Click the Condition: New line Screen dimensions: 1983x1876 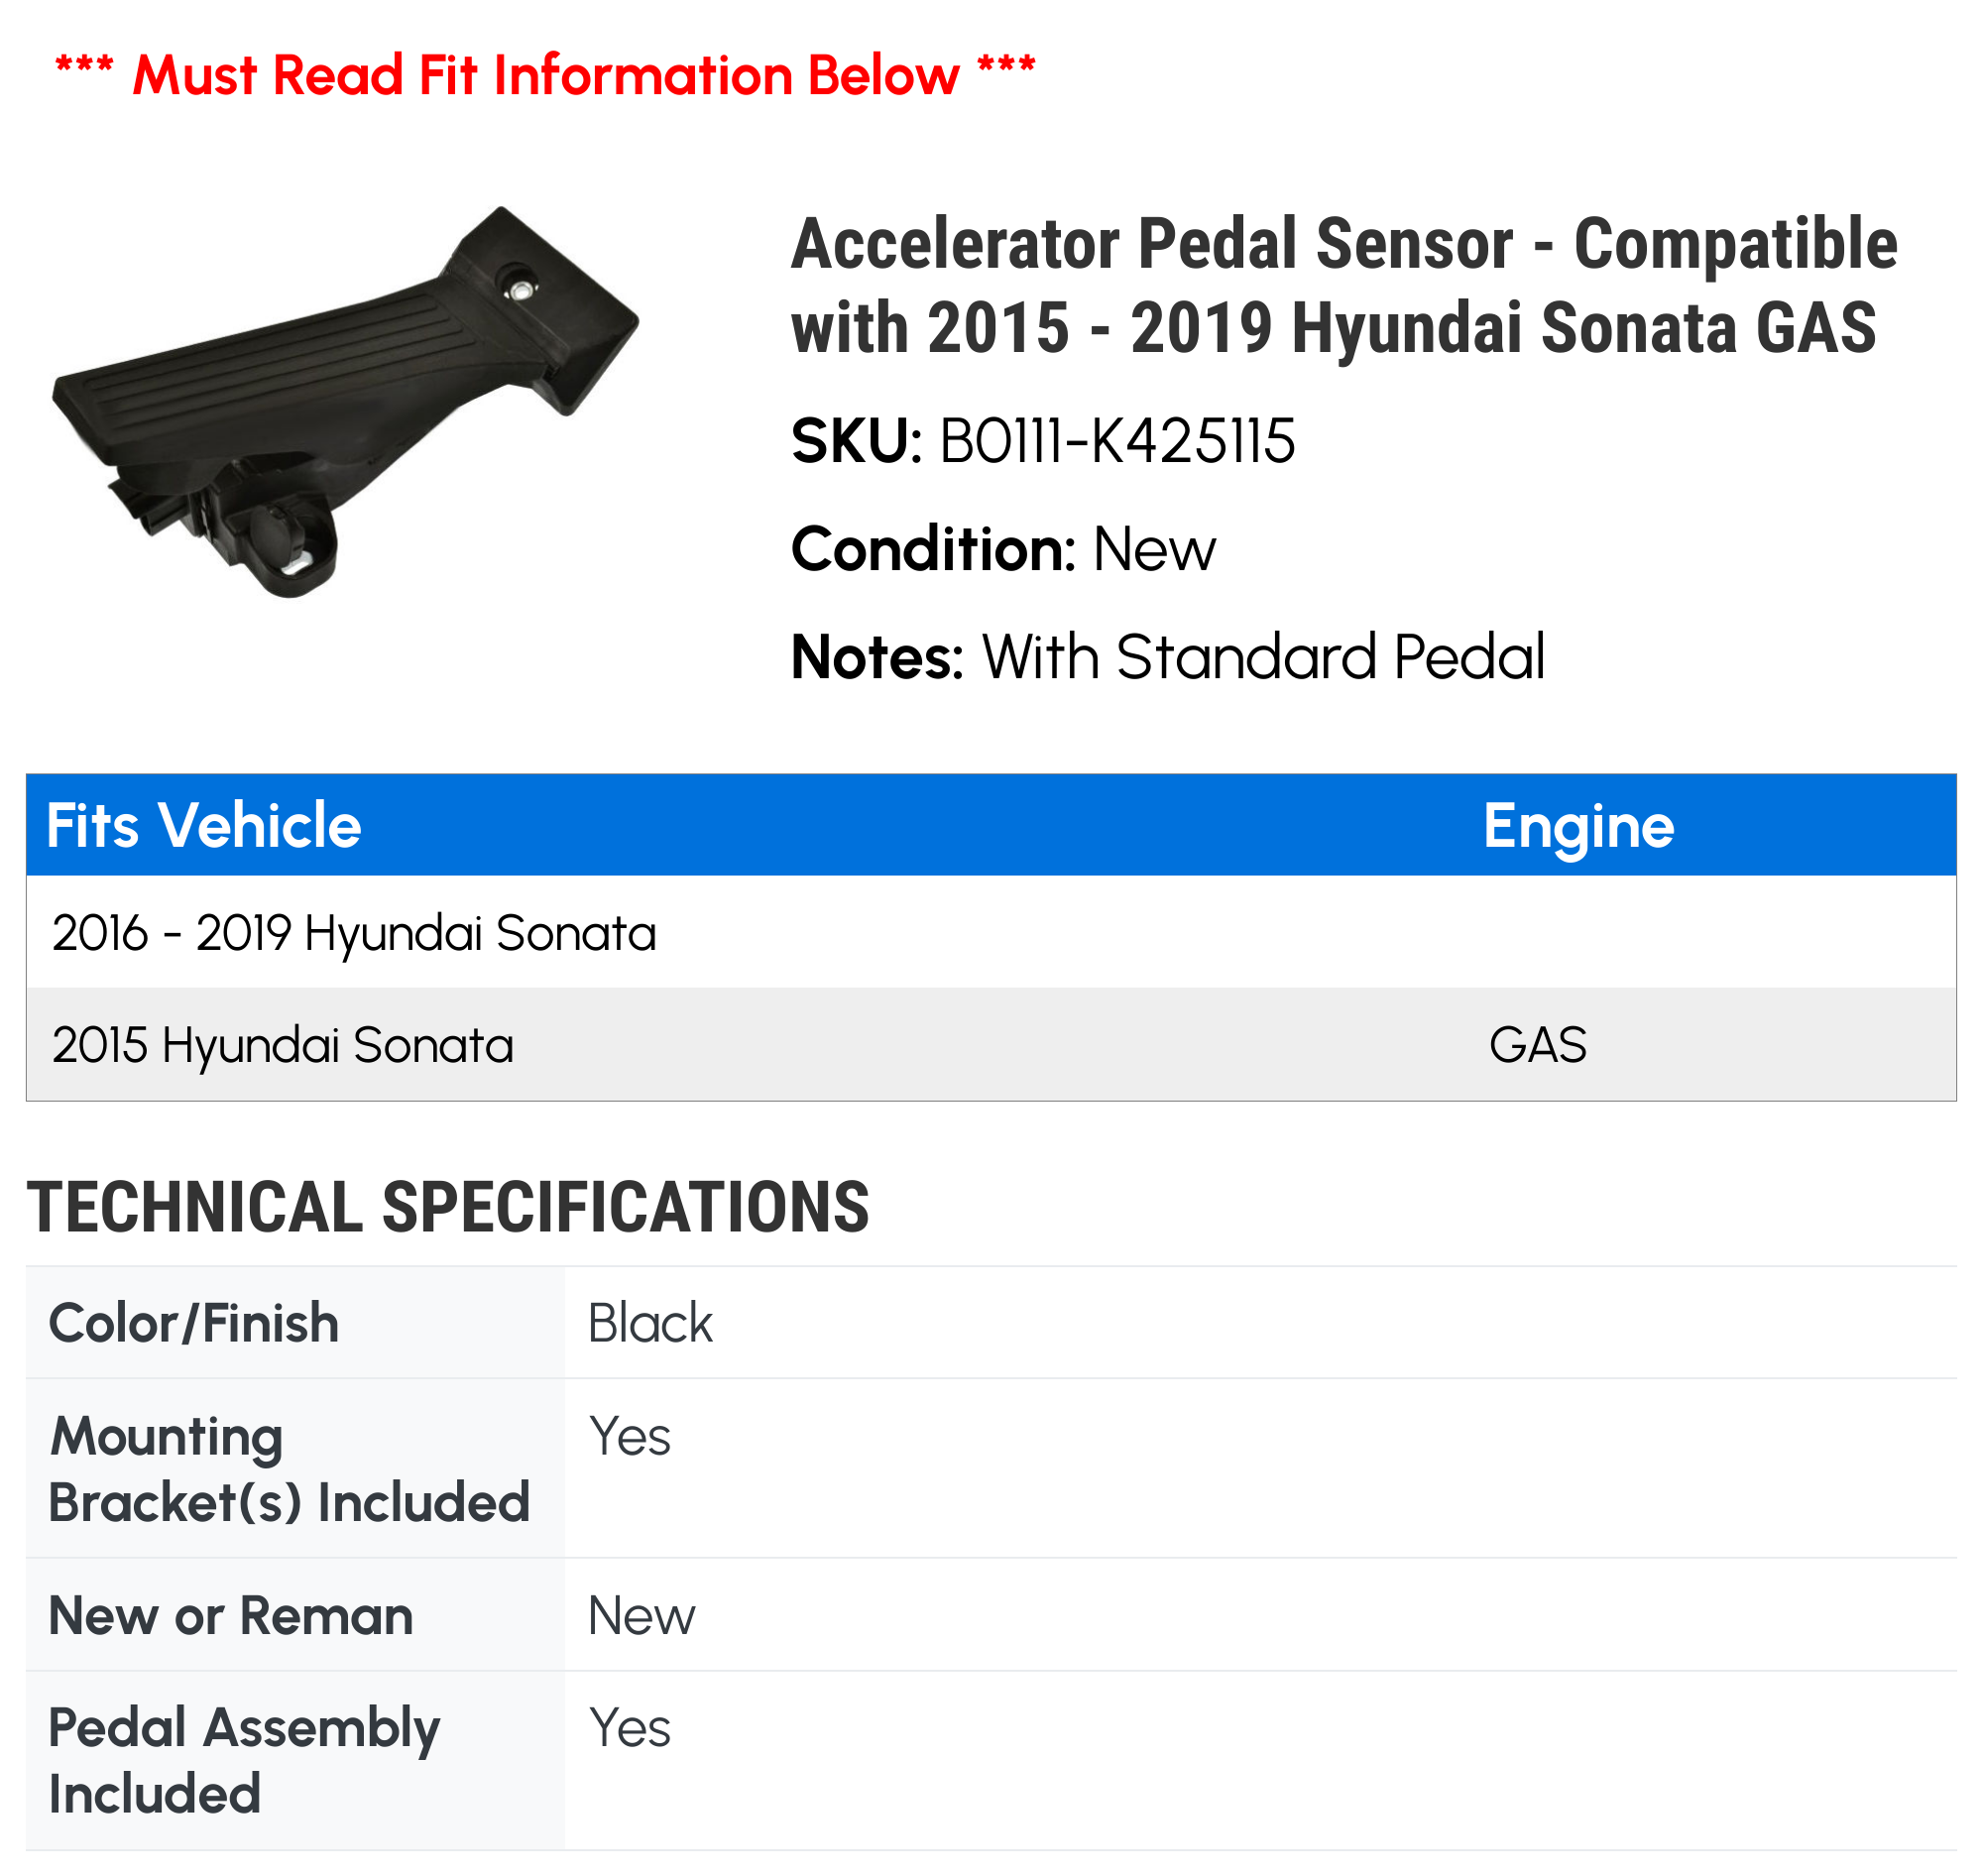click(1003, 549)
